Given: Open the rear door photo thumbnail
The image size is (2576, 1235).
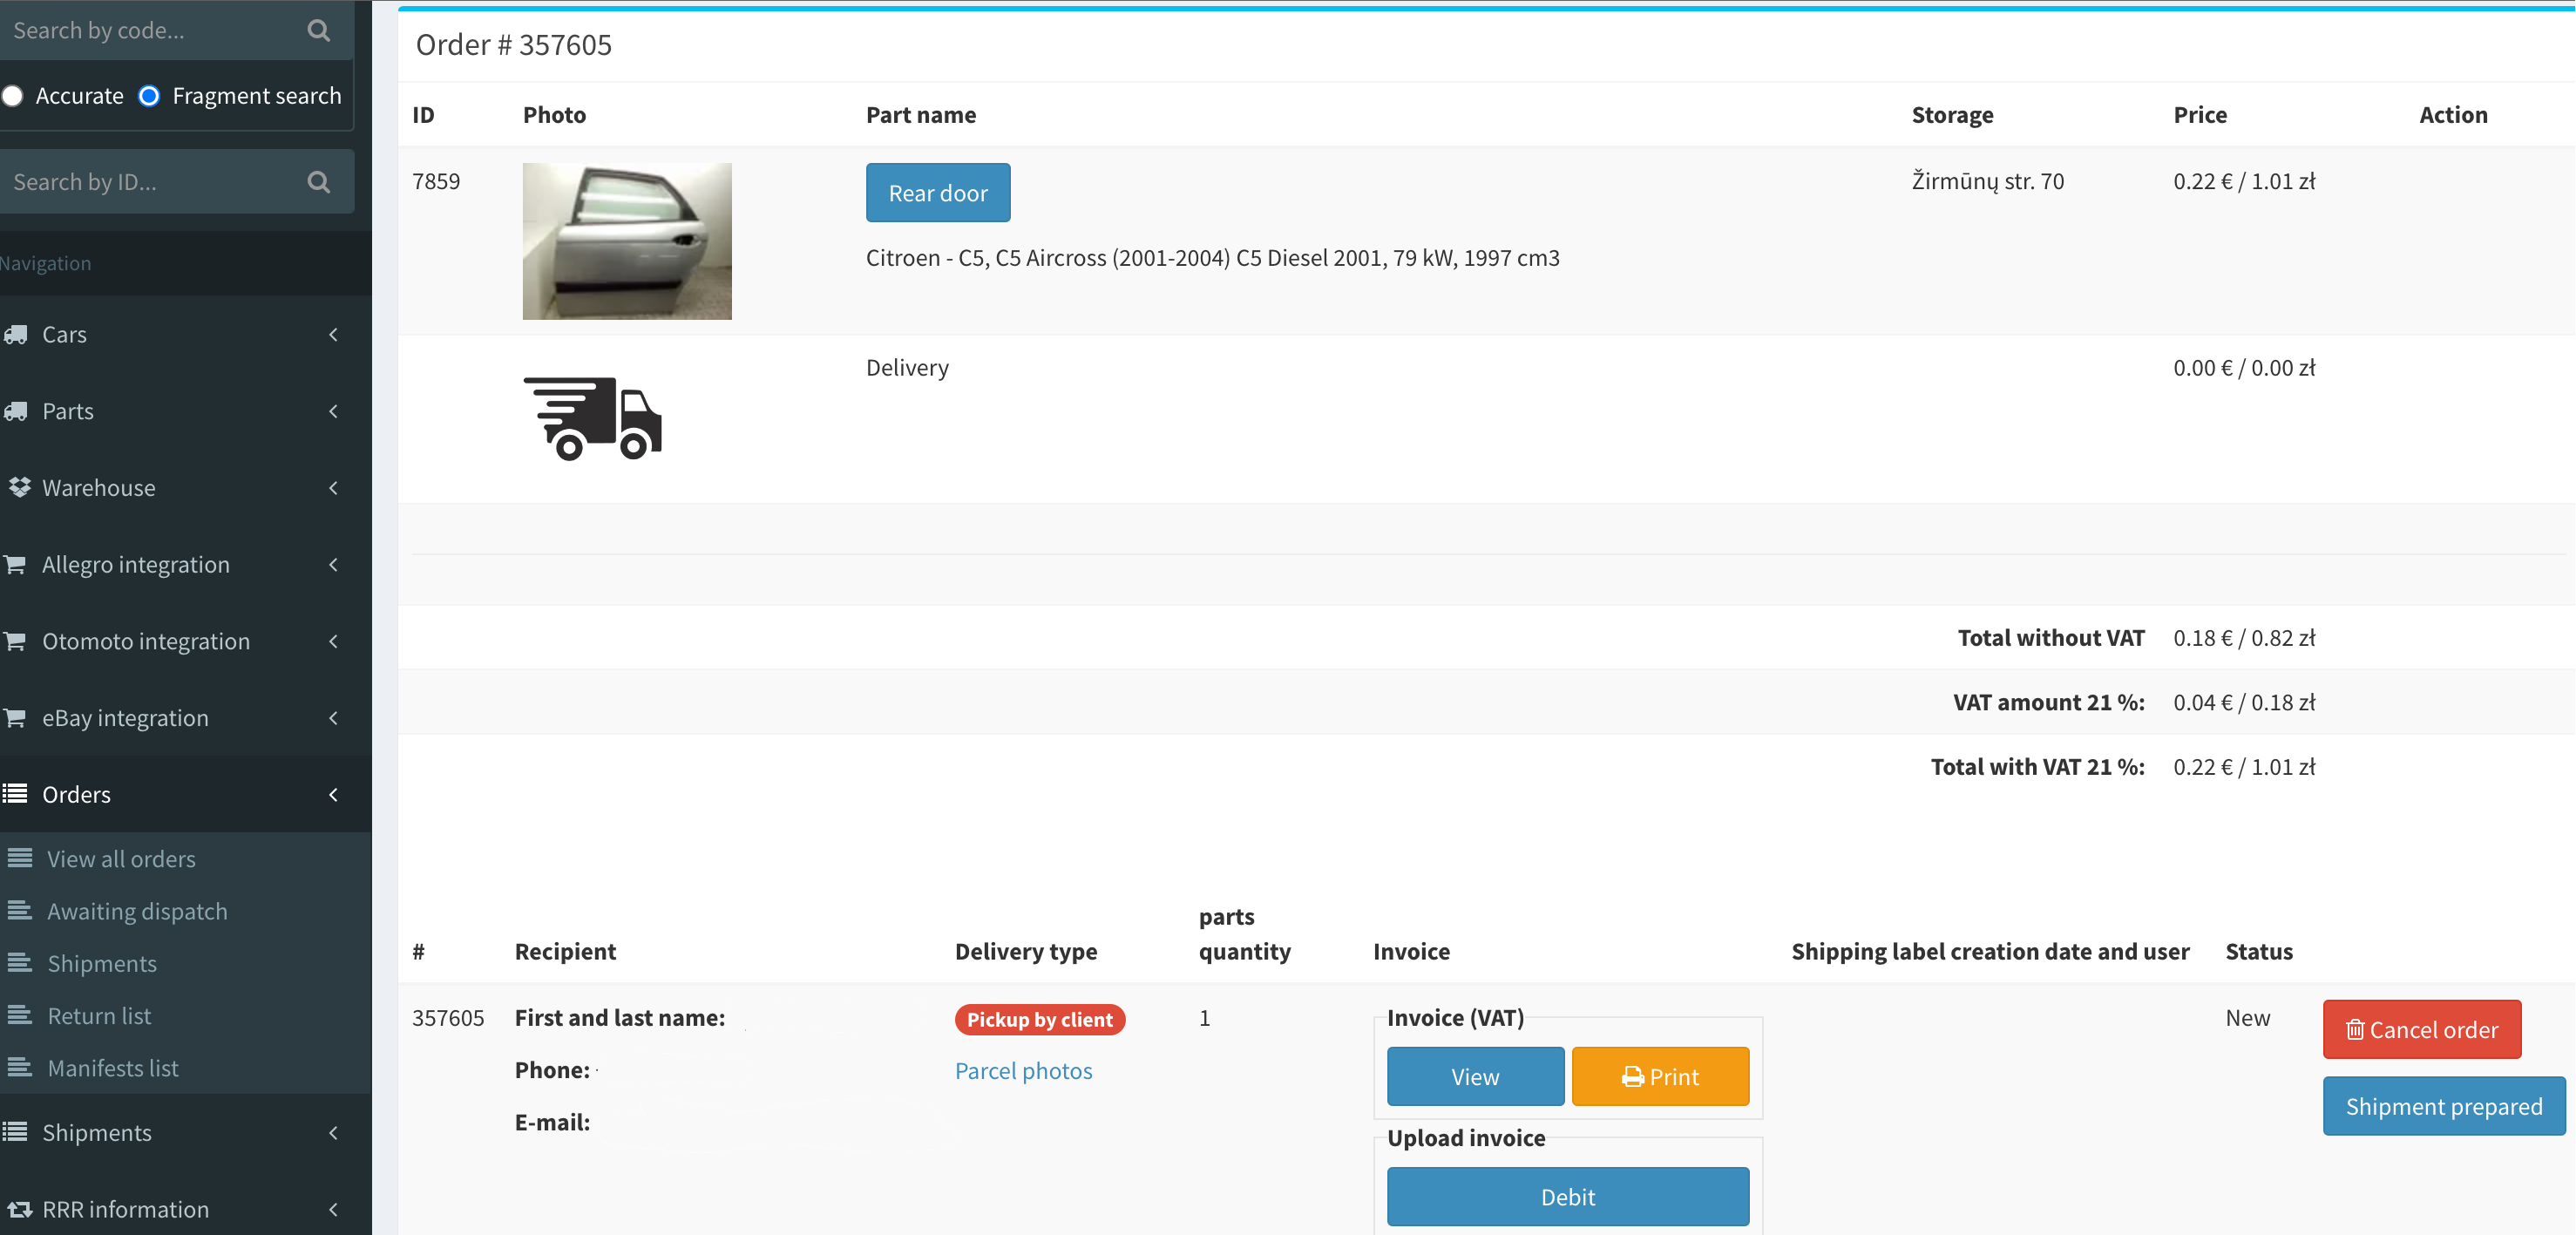Looking at the screenshot, I should point(627,241).
